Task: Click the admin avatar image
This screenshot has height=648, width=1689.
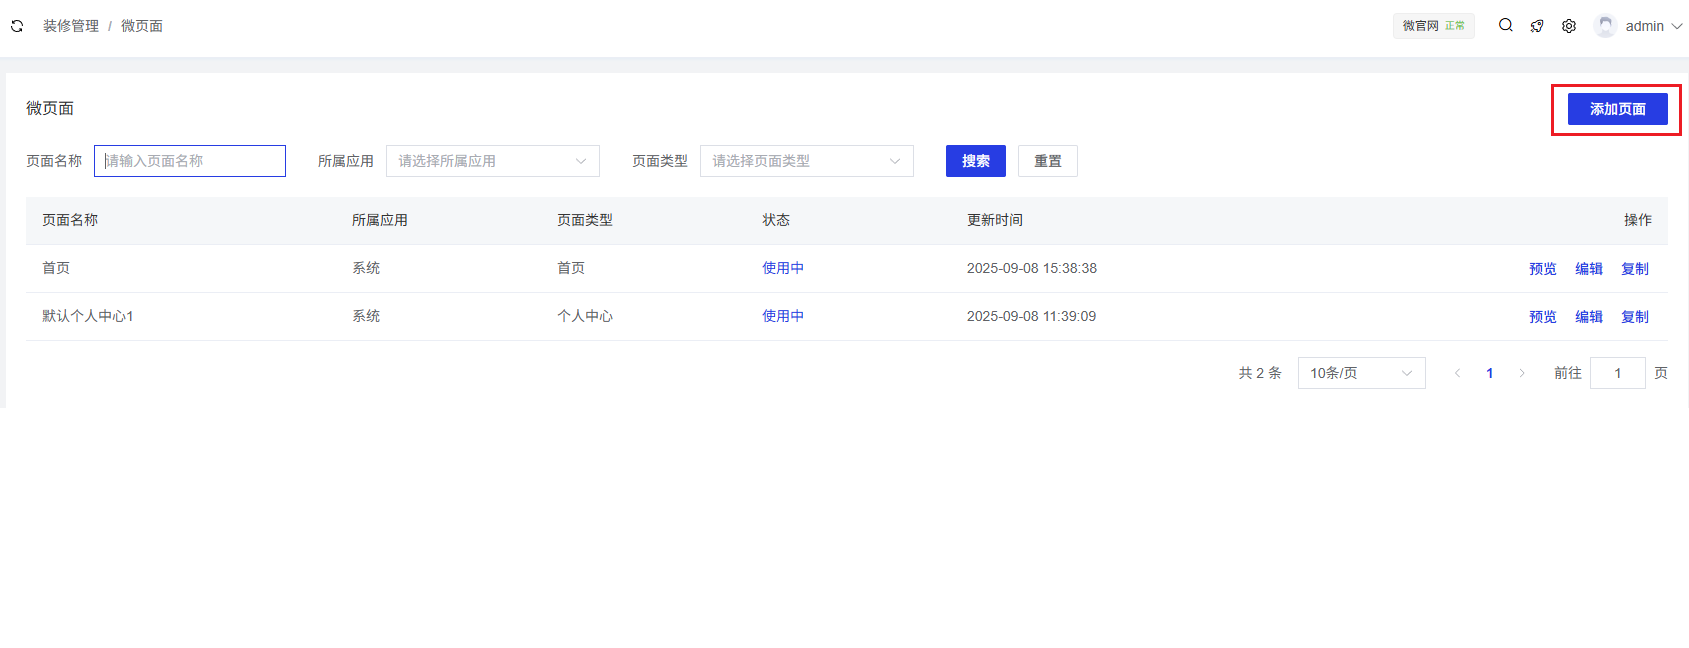Action: 1605,26
